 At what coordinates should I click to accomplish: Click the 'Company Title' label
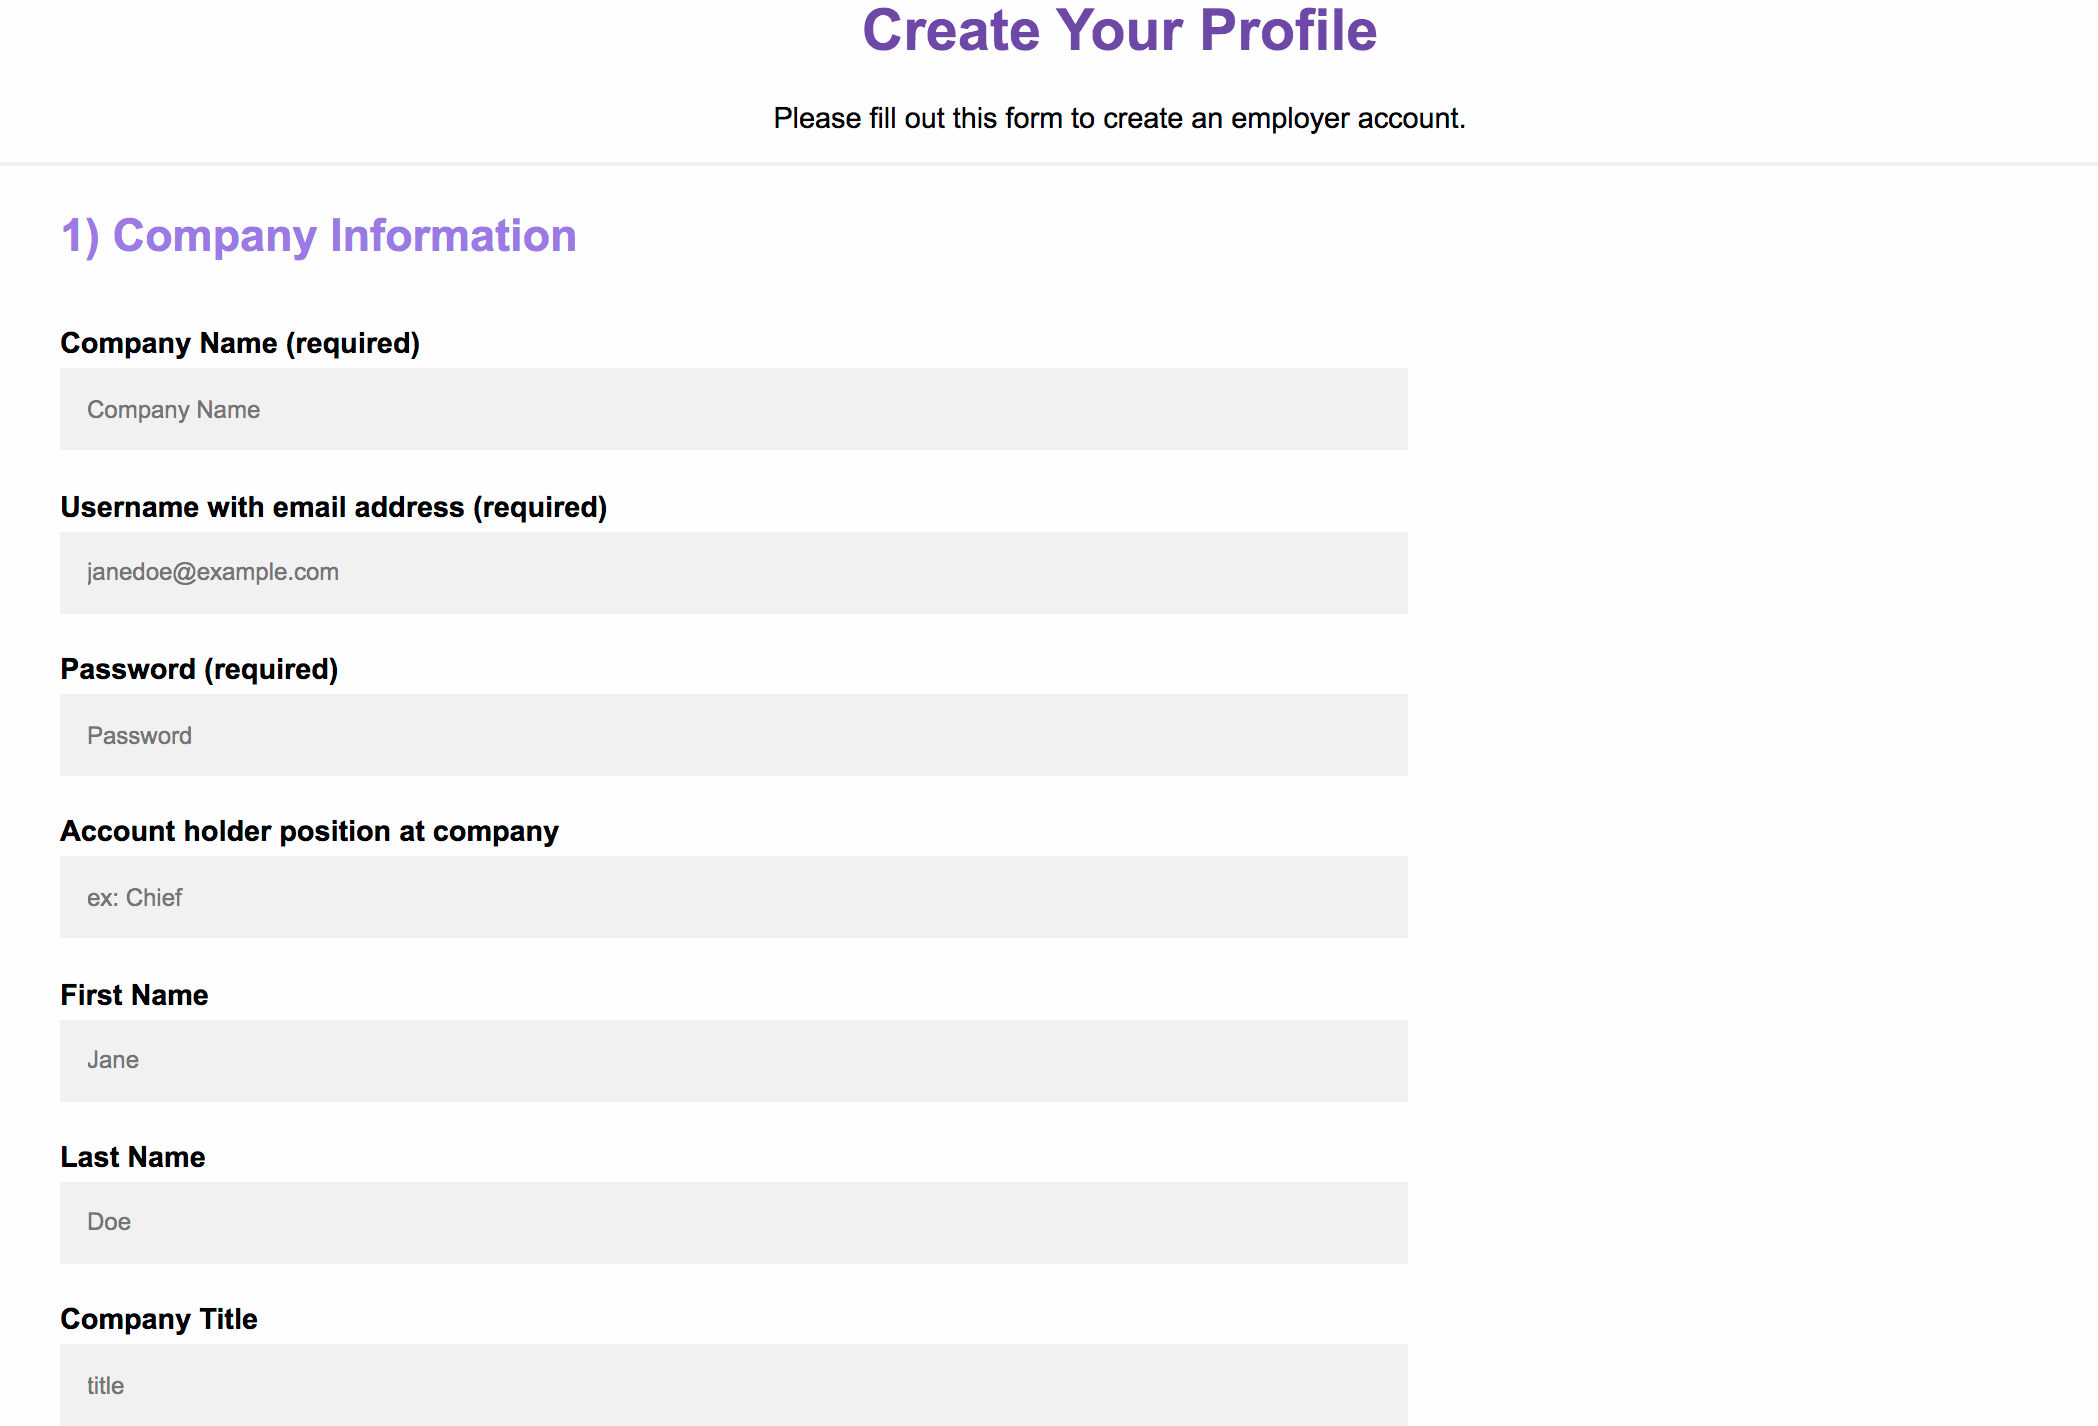[x=159, y=1319]
